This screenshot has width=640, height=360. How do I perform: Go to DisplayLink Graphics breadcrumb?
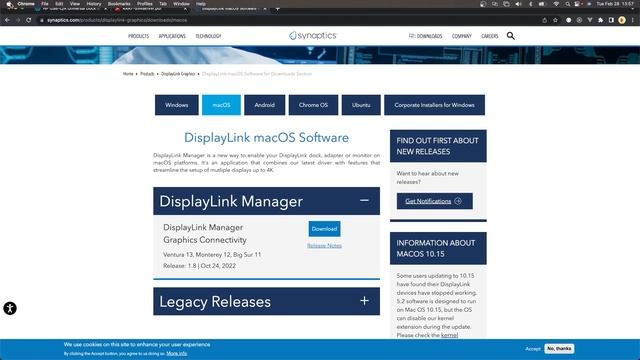coord(178,74)
